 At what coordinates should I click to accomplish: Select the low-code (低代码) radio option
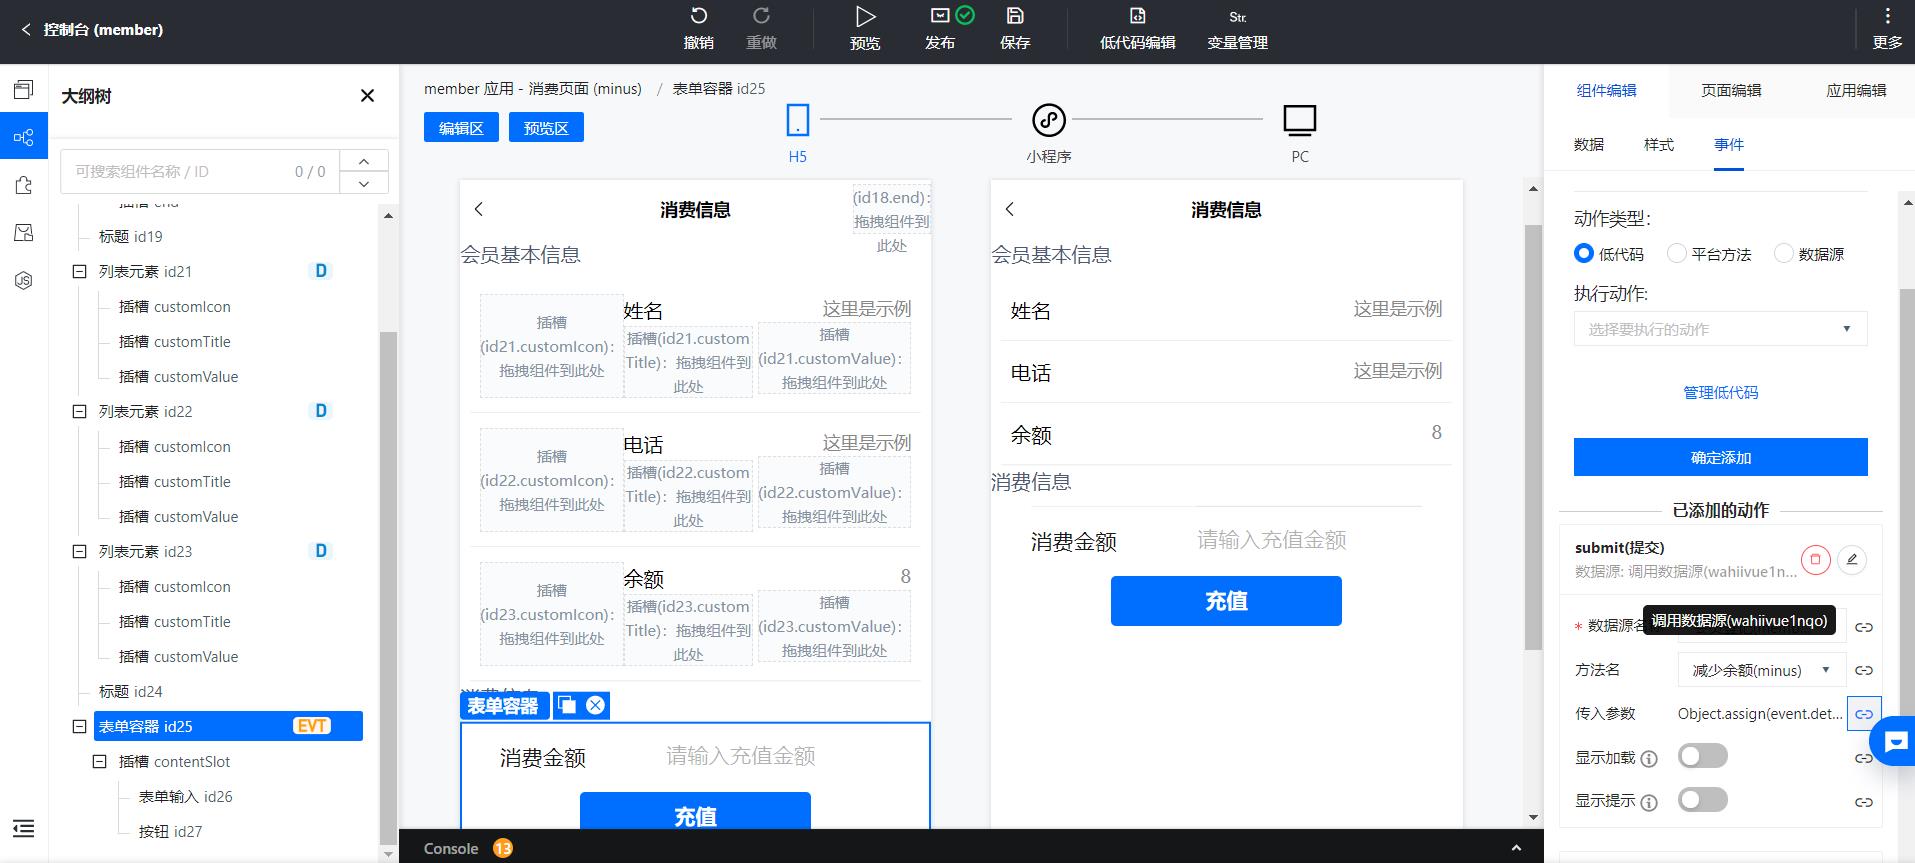pos(1583,254)
